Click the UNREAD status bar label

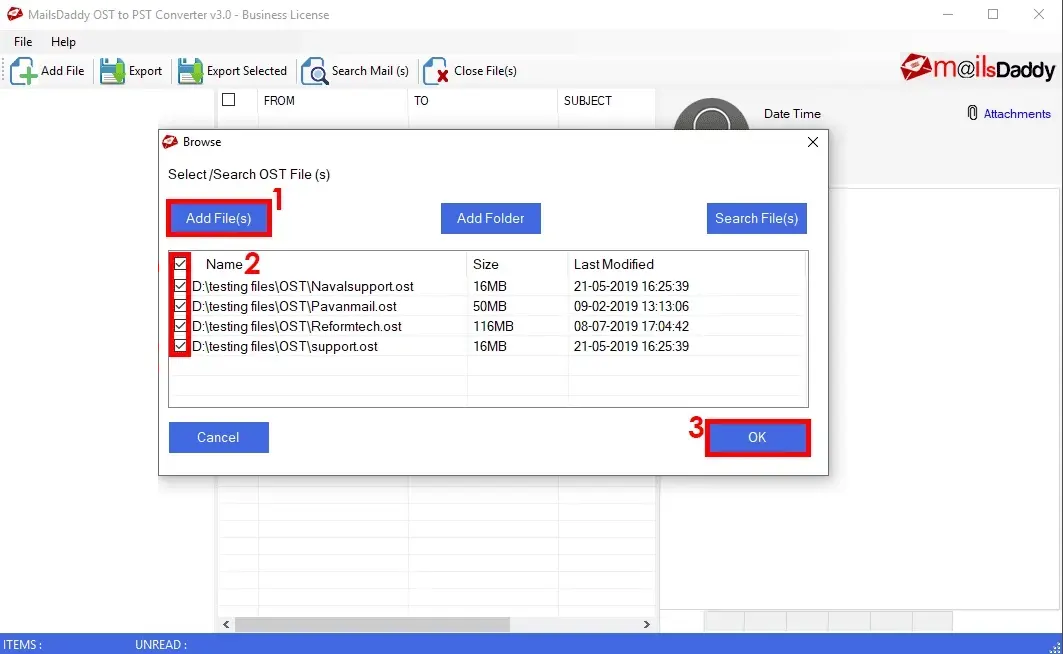[x=161, y=645]
